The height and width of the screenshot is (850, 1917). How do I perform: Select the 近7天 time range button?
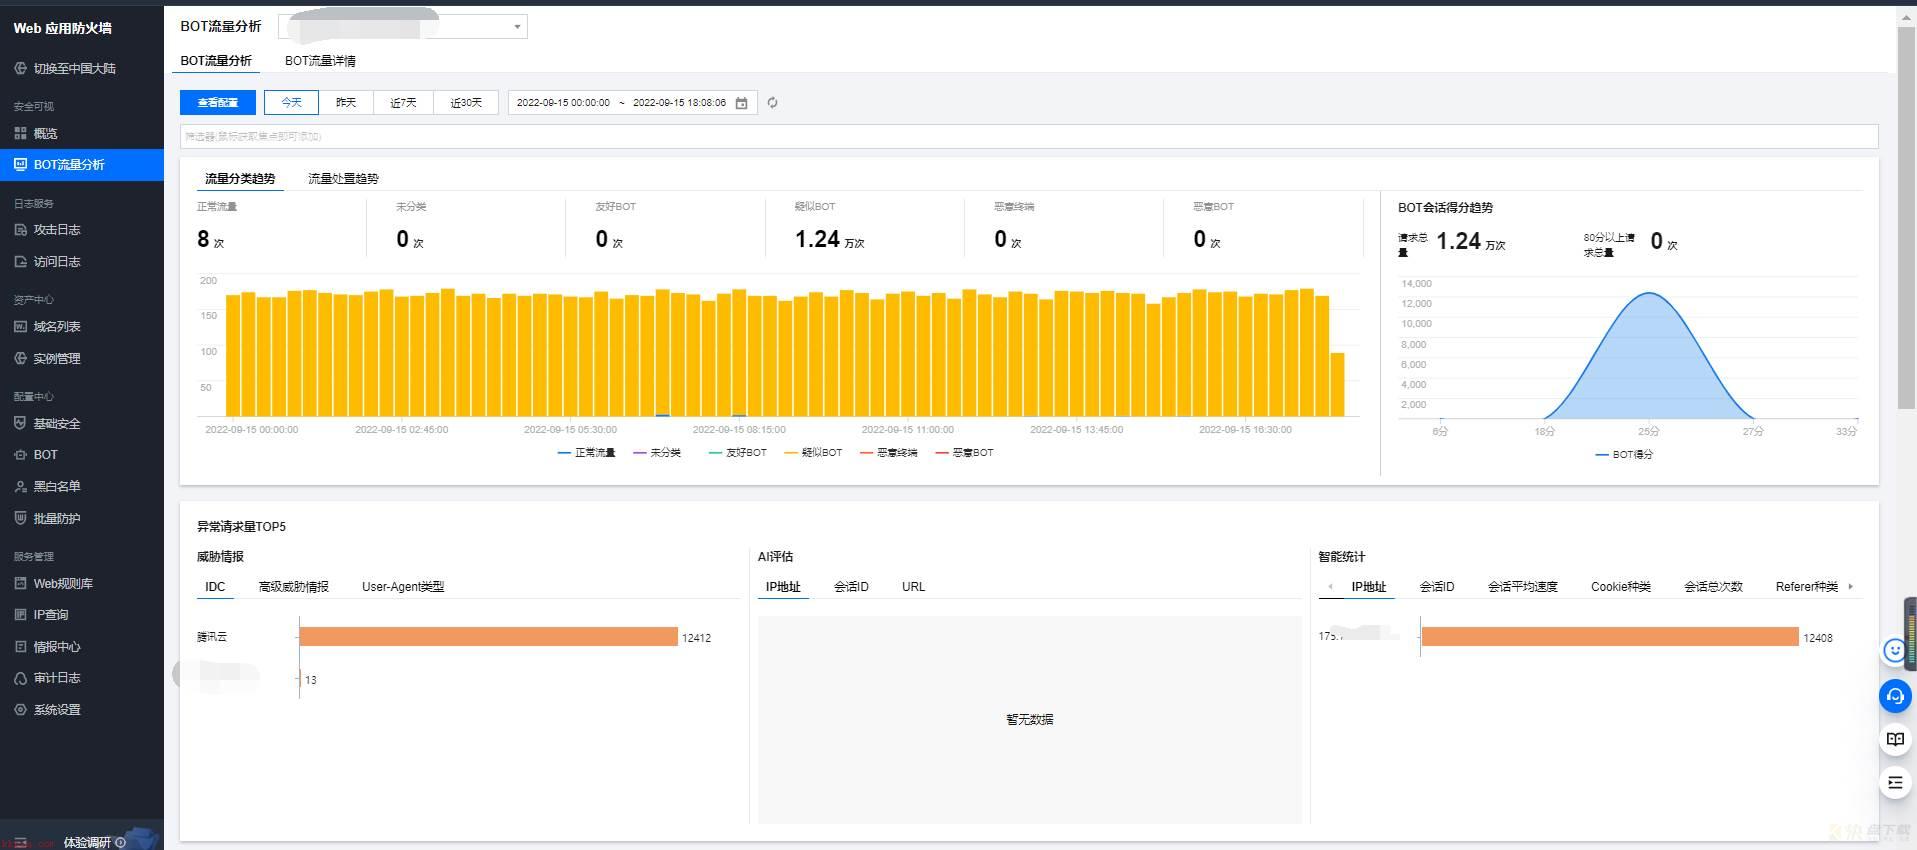403,102
